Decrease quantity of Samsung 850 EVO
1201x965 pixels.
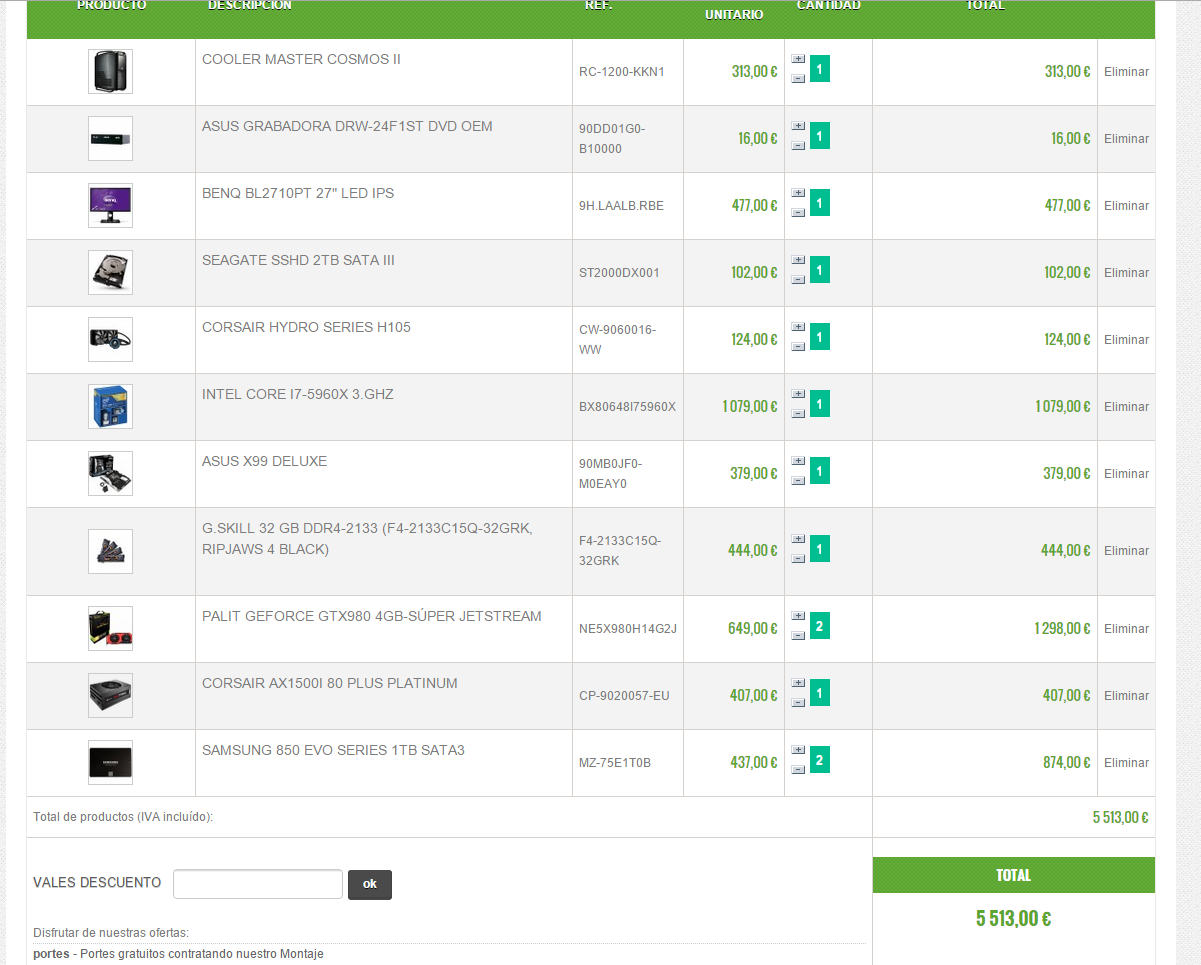[798, 769]
